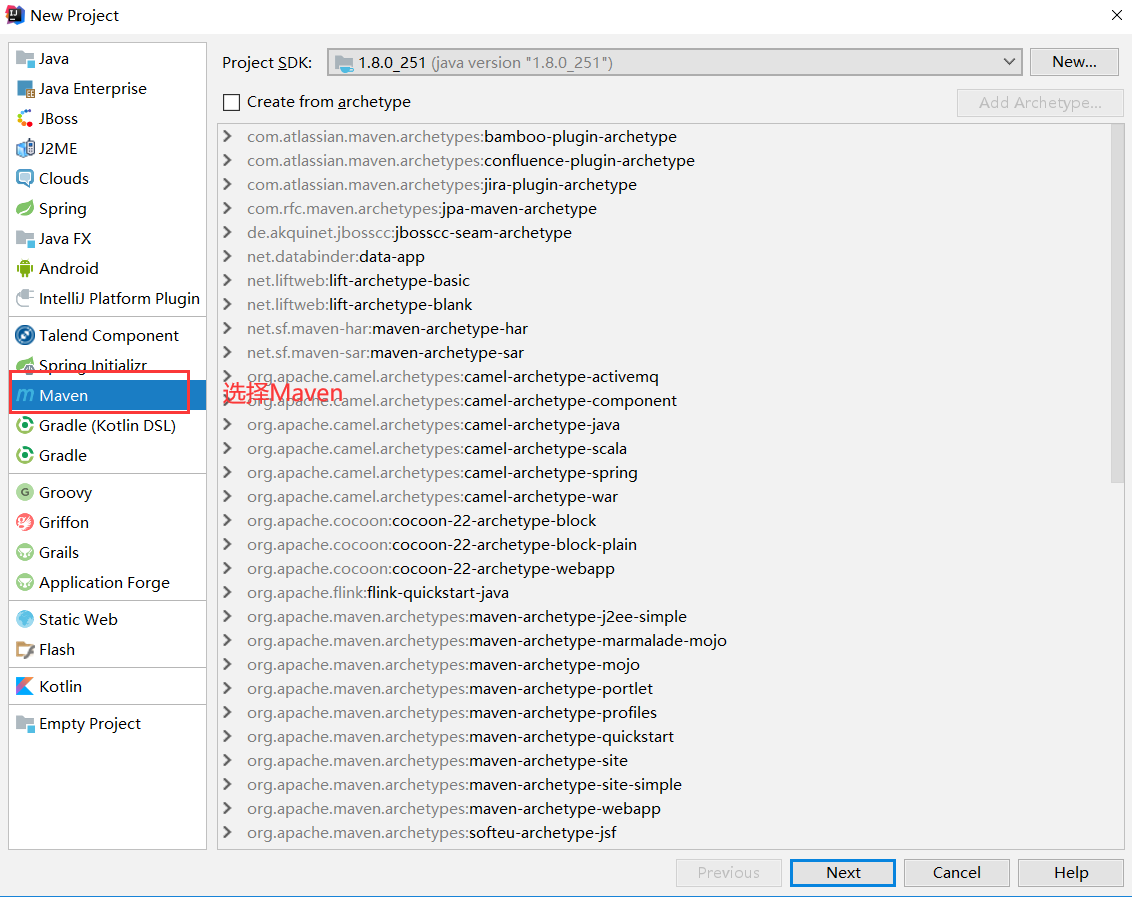Expand the jpa-maven-archetype node
The height and width of the screenshot is (903, 1132).
tap(227, 208)
